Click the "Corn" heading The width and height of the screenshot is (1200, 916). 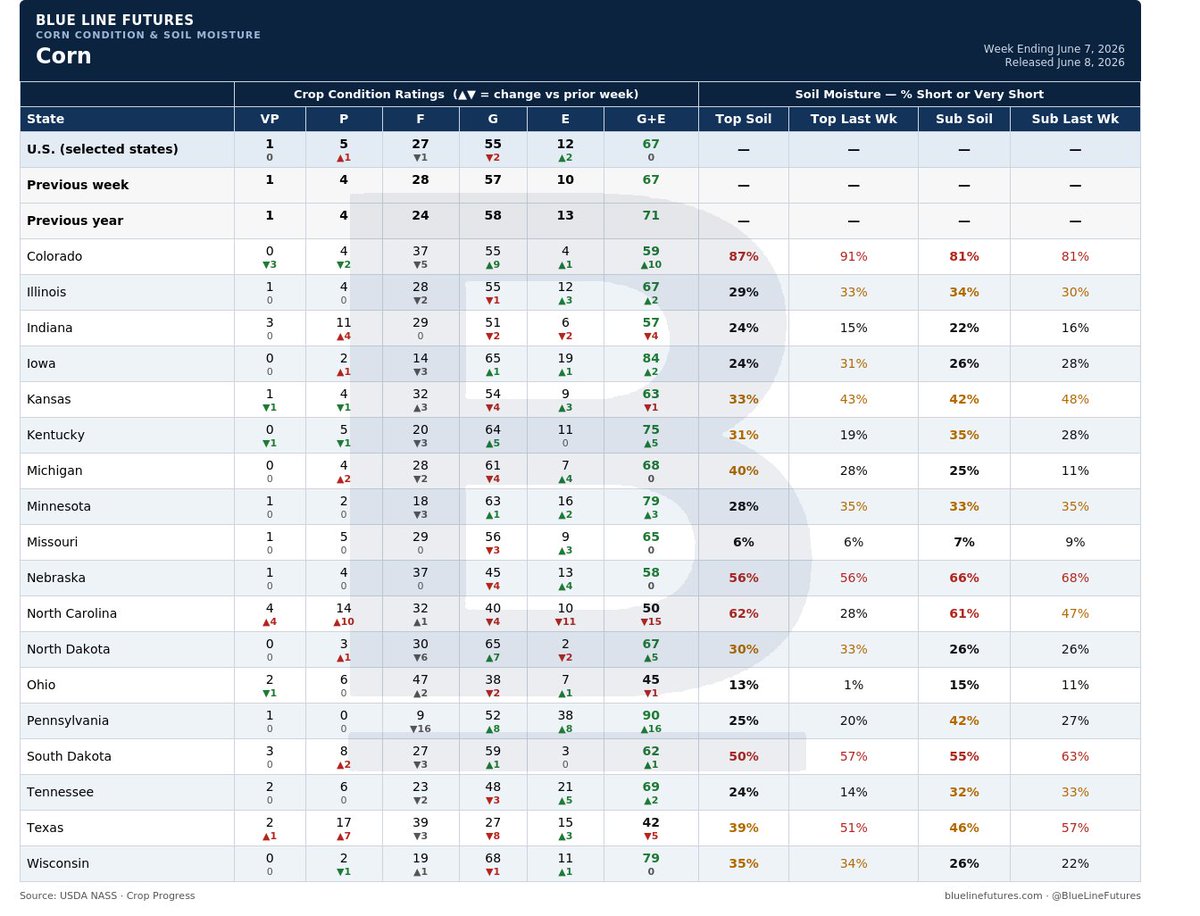(63, 56)
